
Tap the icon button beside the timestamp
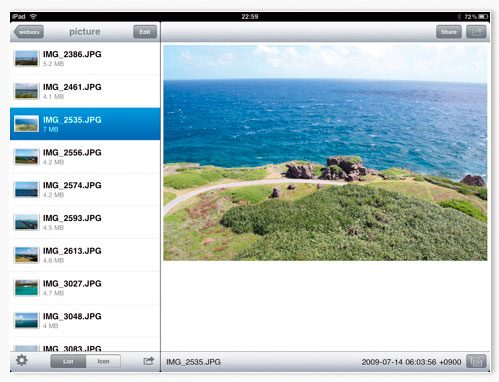(476, 362)
